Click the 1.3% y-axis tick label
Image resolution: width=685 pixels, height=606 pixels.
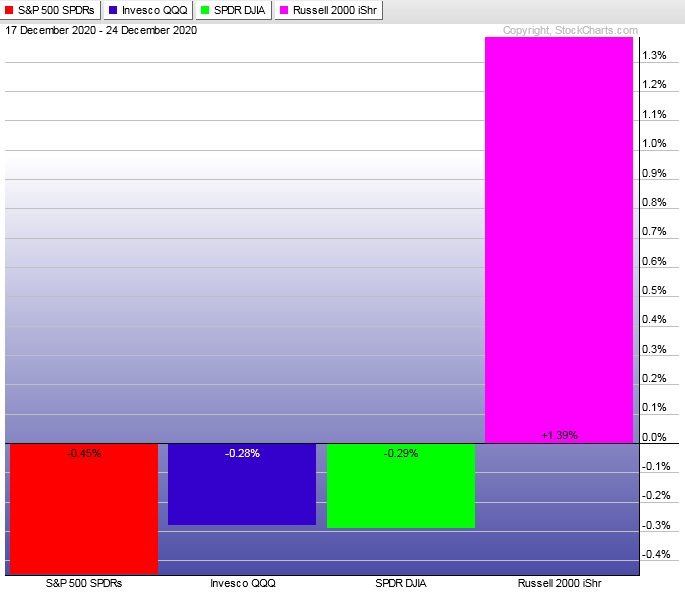(x=654, y=55)
